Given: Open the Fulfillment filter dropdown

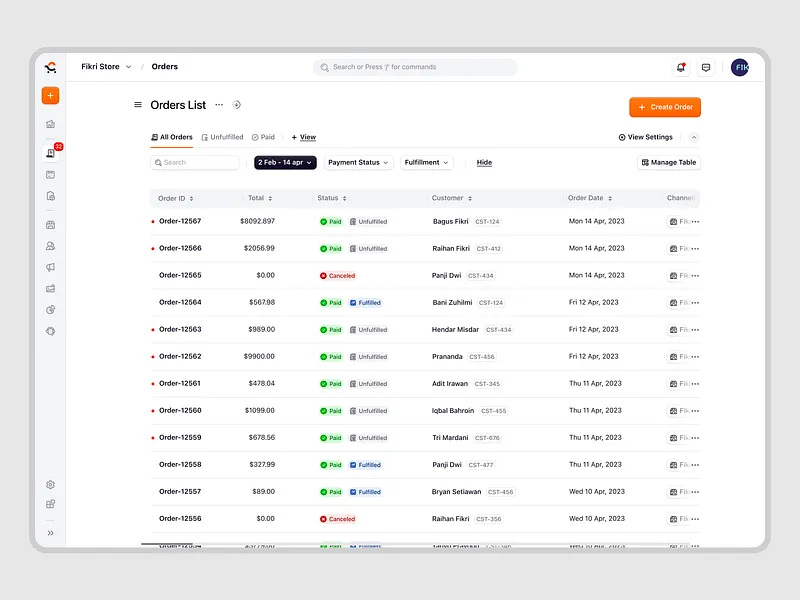Looking at the screenshot, I should click(426, 162).
